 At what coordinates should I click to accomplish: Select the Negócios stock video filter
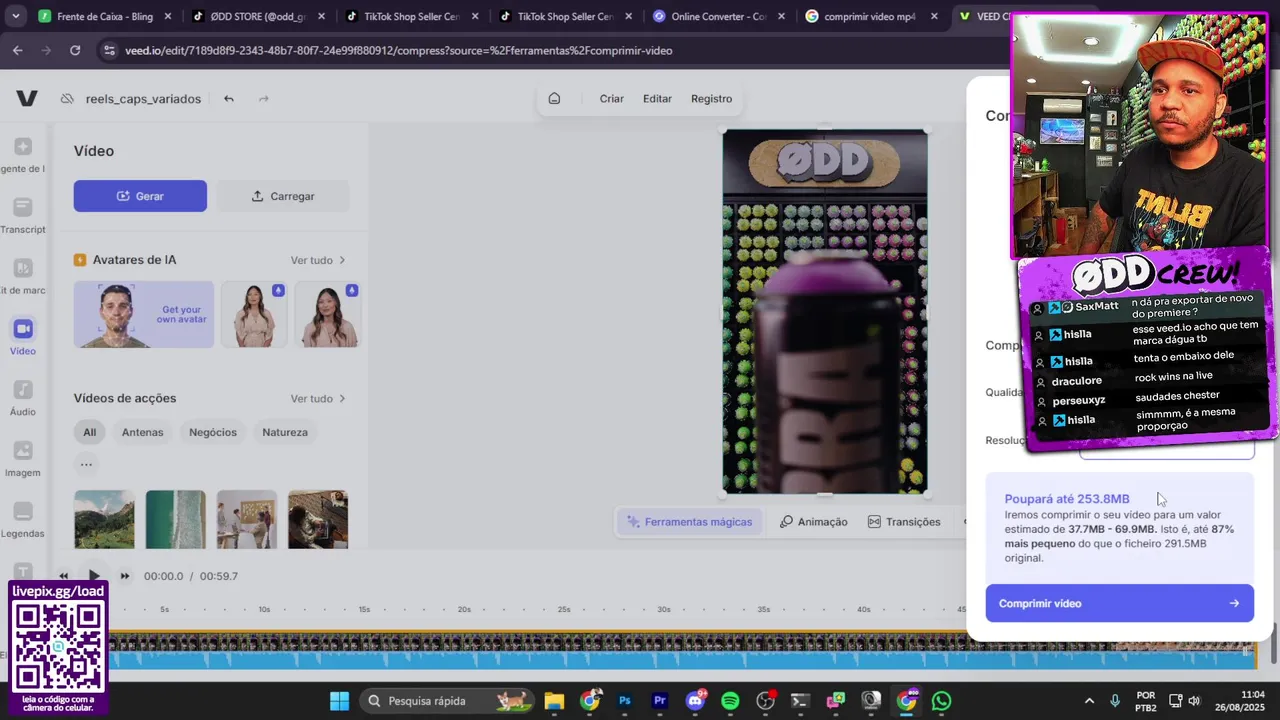tap(213, 432)
